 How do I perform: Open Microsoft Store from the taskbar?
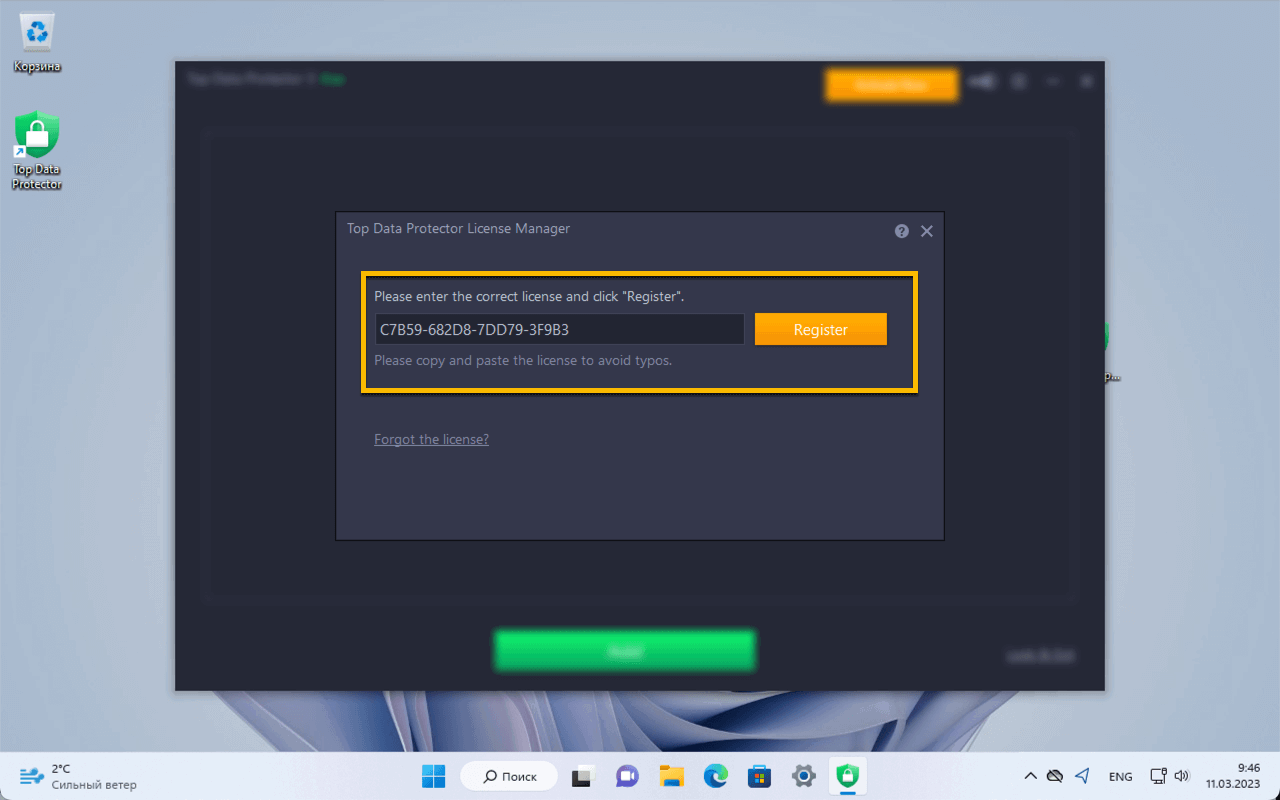pos(759,776)
